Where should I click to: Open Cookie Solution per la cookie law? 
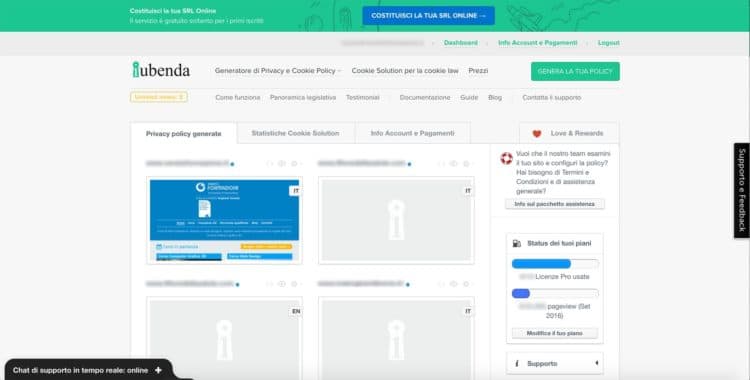pos(405,71)
